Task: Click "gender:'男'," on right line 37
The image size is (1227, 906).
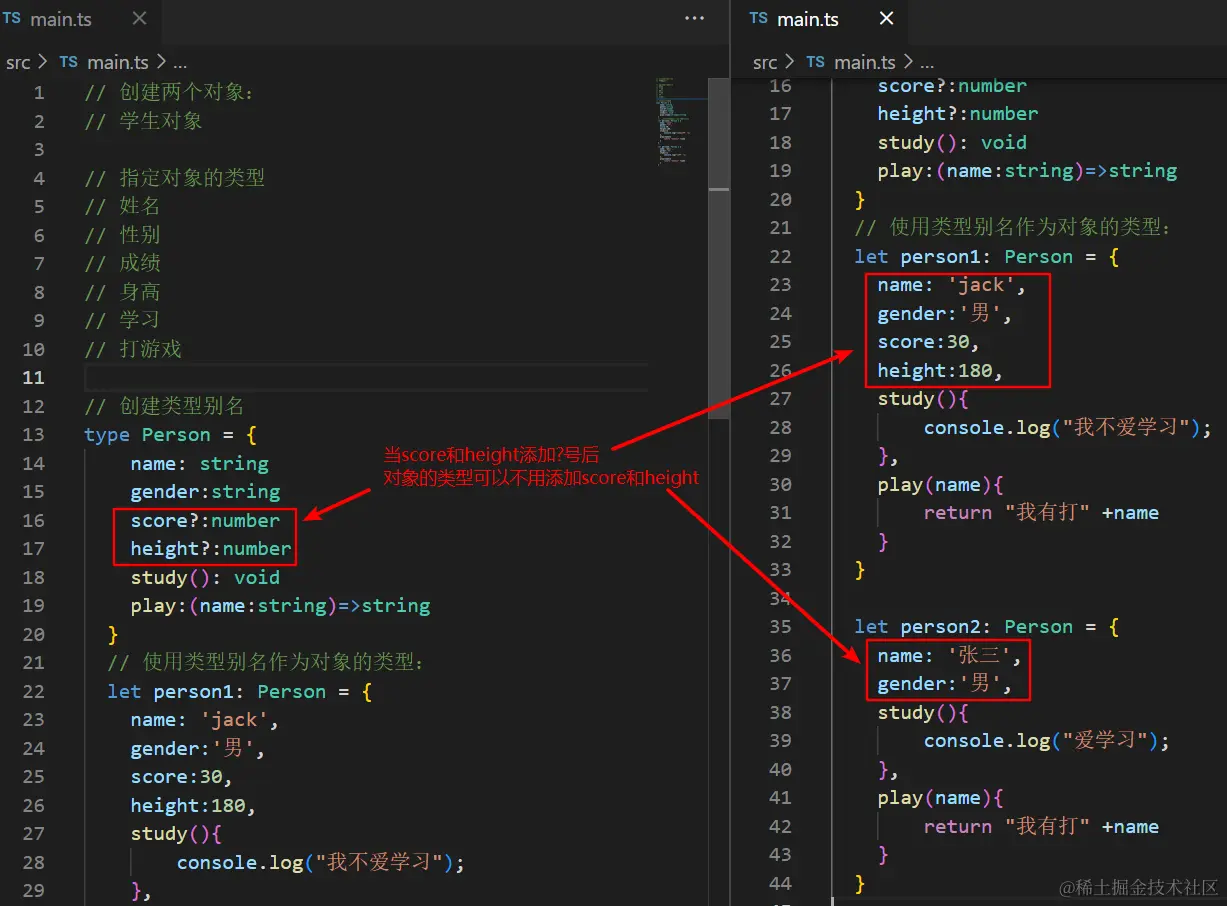Action: (946, 684)
